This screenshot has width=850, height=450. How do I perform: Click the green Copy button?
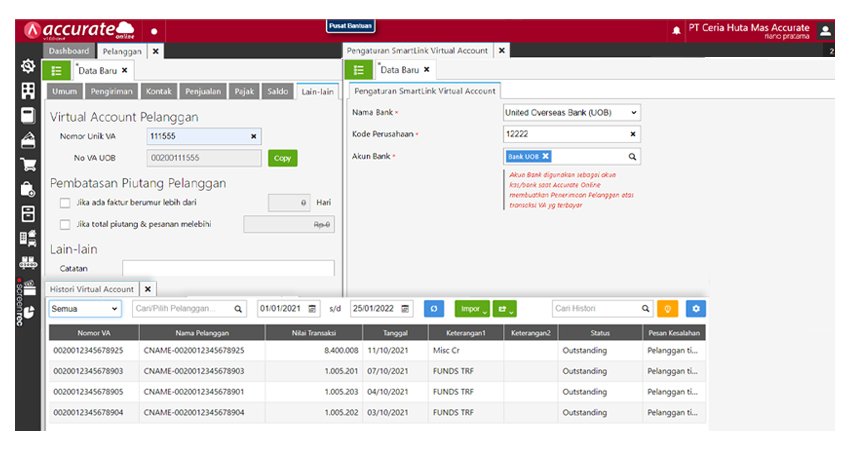[282, 157]
